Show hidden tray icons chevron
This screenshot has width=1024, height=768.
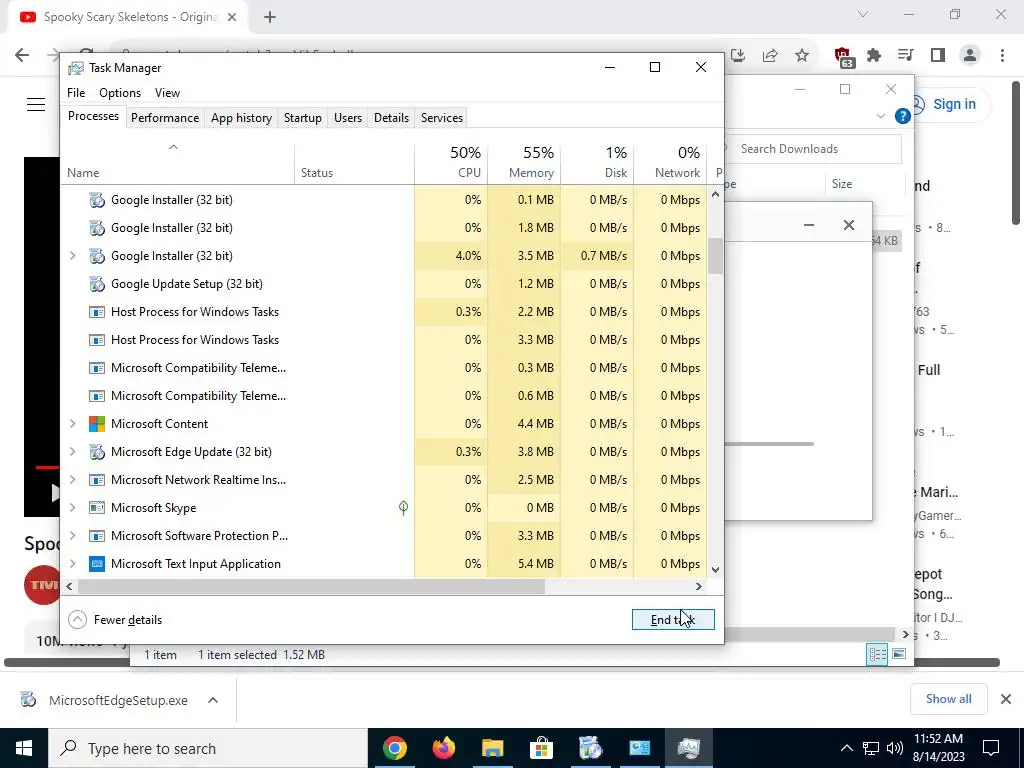click(x=846, y=748)
